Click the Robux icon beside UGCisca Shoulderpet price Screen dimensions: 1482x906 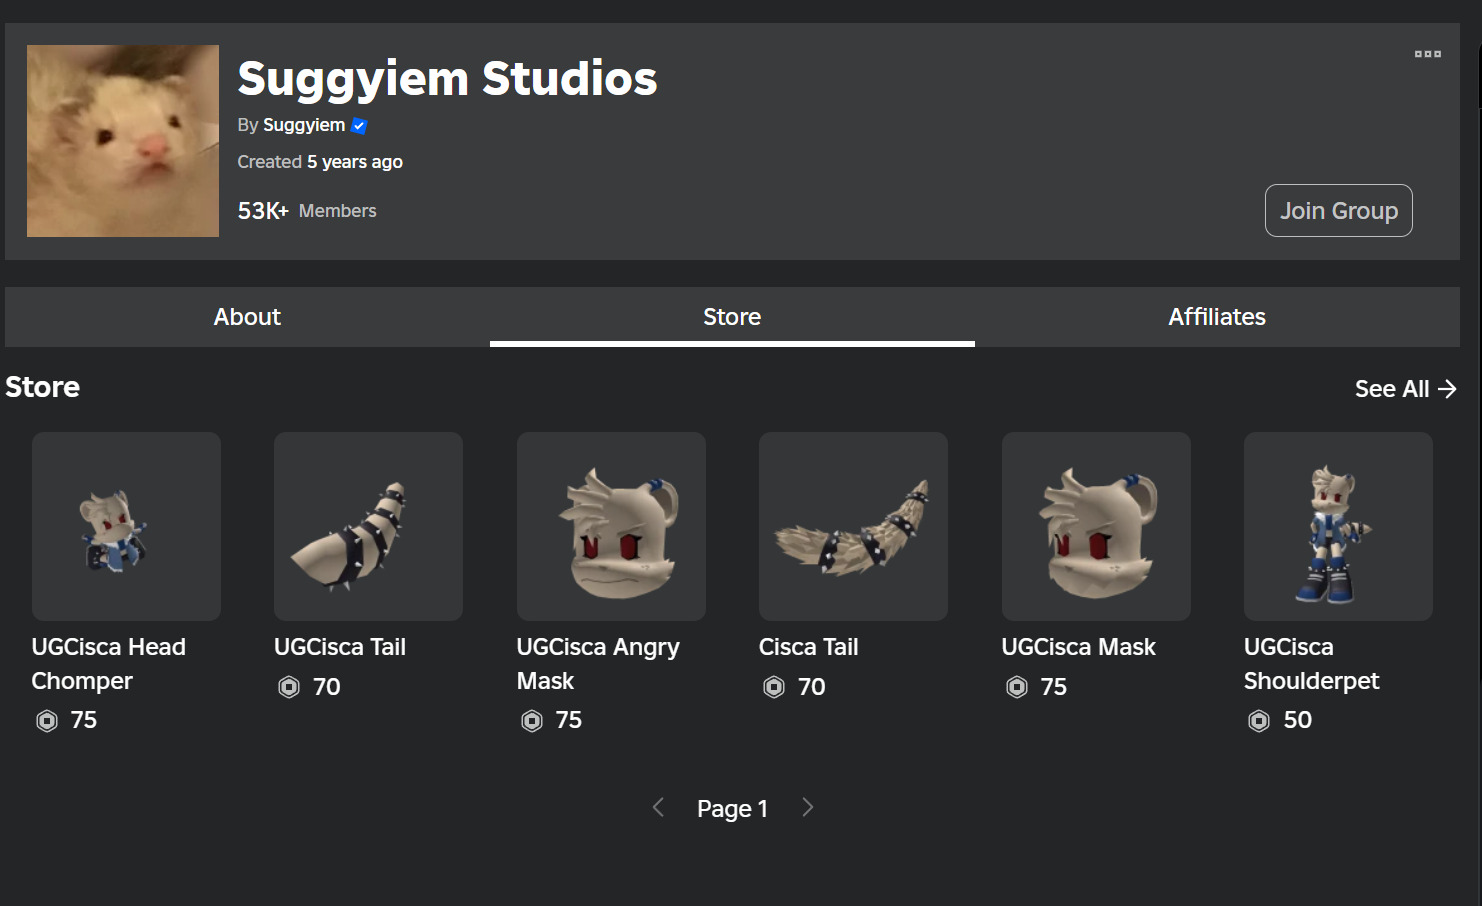[1259, 720]
